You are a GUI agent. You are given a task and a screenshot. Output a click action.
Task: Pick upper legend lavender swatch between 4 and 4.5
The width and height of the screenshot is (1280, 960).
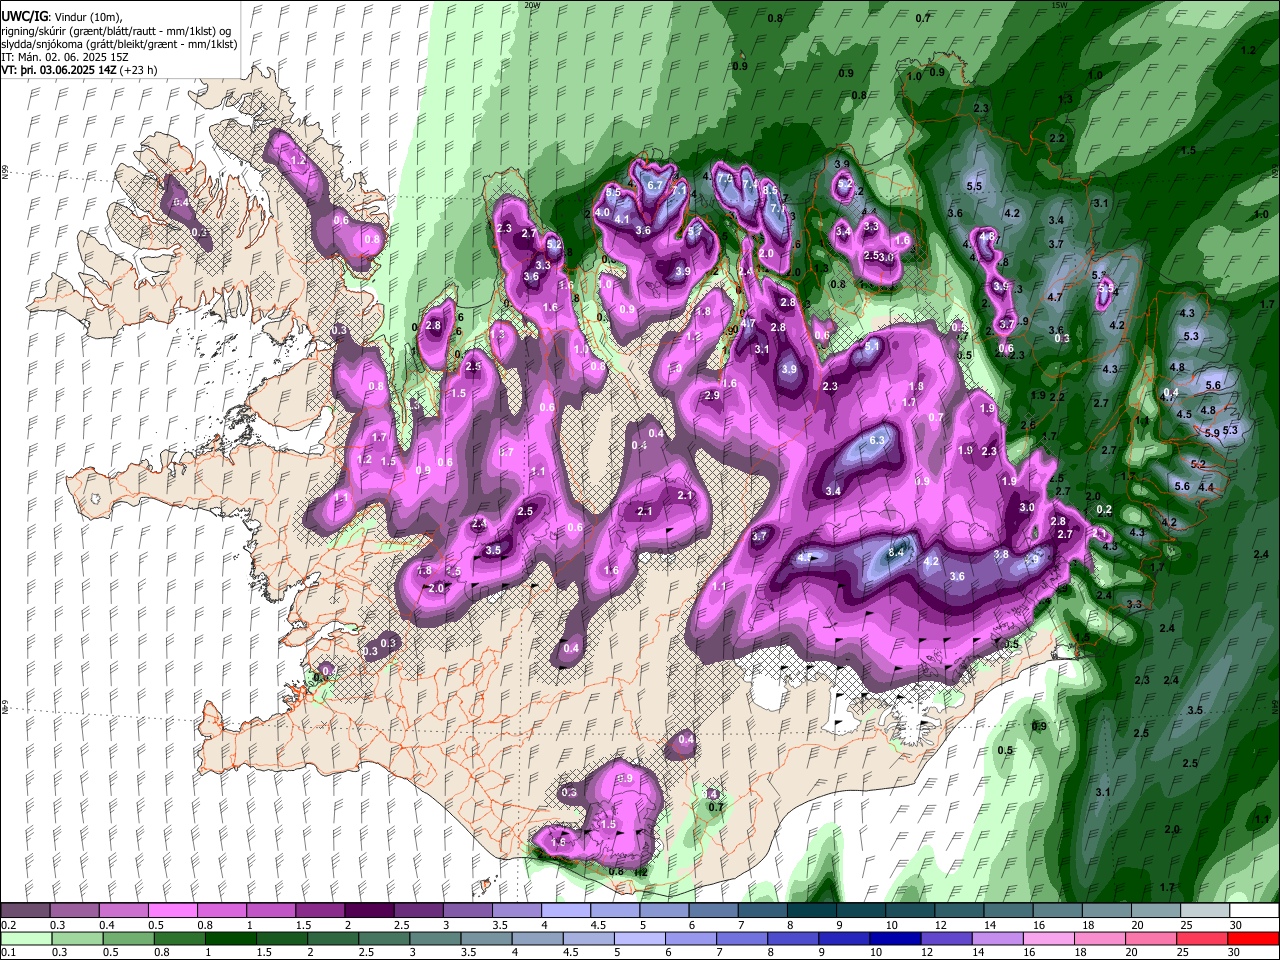565,911
